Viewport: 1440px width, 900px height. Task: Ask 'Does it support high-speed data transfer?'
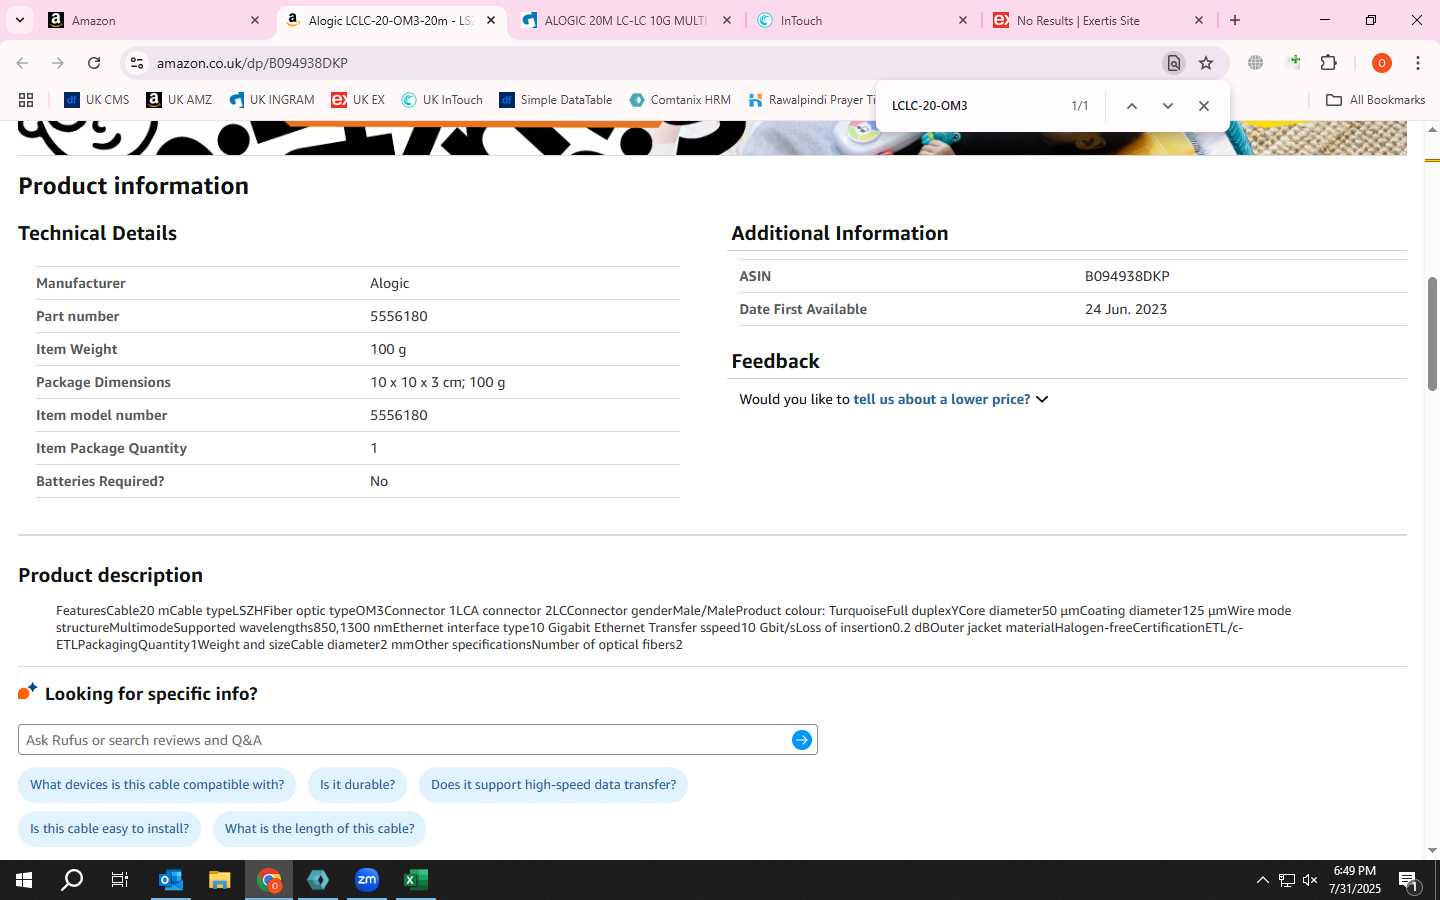point(553,785)
